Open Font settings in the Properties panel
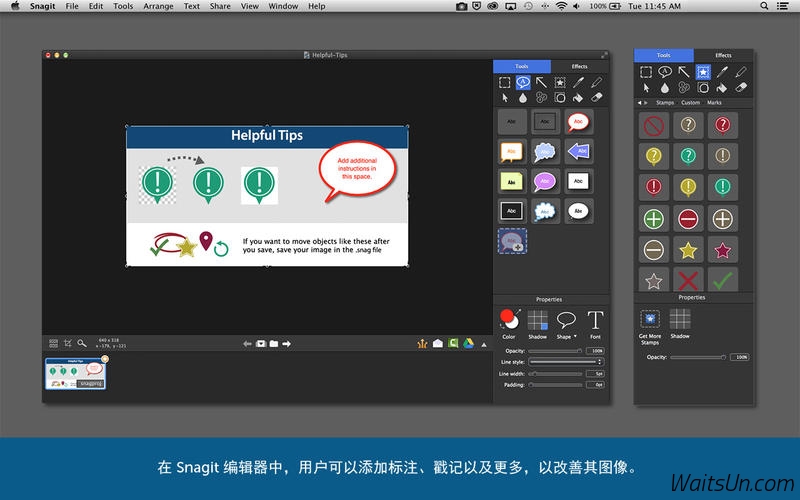 pos(595,324)
